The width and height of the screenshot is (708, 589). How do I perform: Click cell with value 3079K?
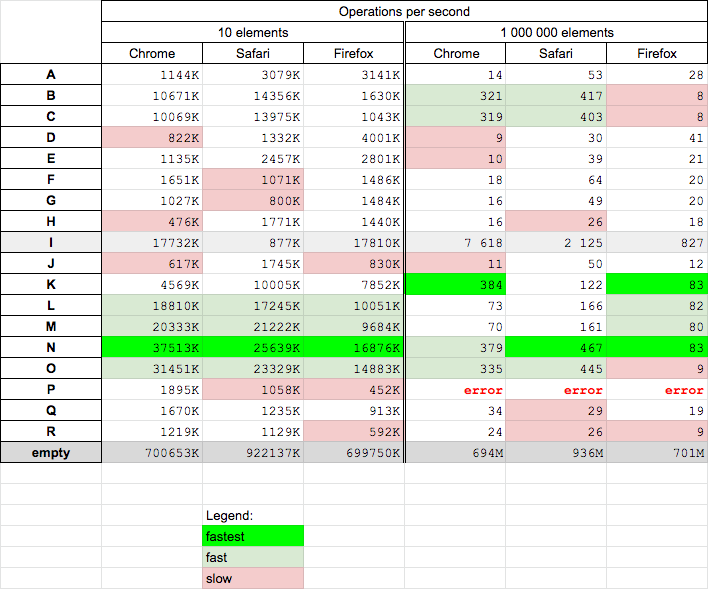click(253, 75)
